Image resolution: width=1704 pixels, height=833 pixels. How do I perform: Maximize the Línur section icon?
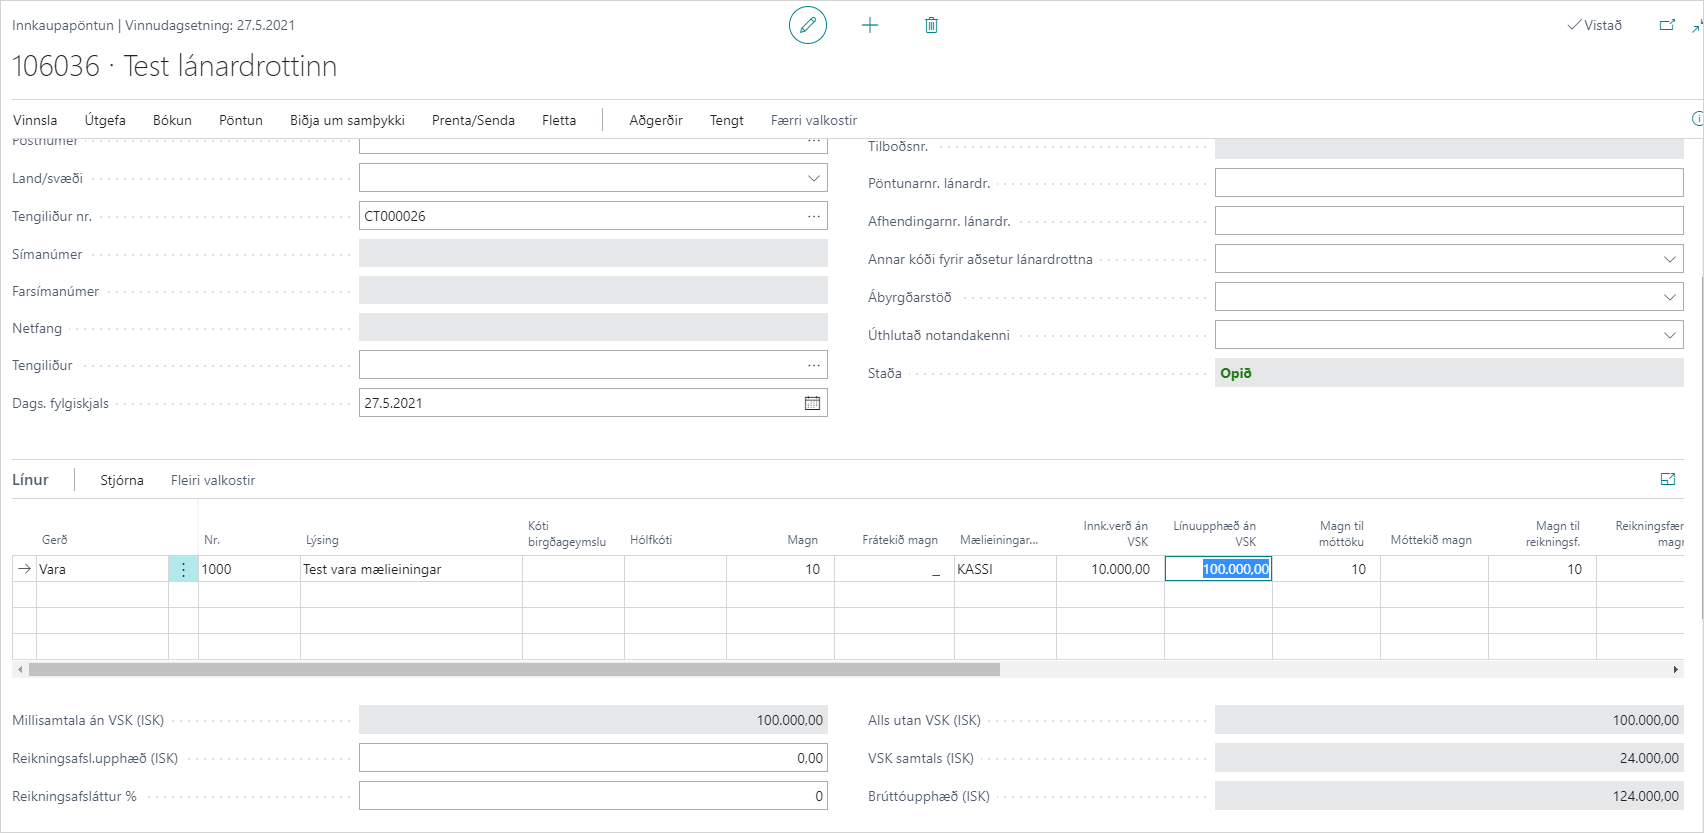click(1668, 480)
